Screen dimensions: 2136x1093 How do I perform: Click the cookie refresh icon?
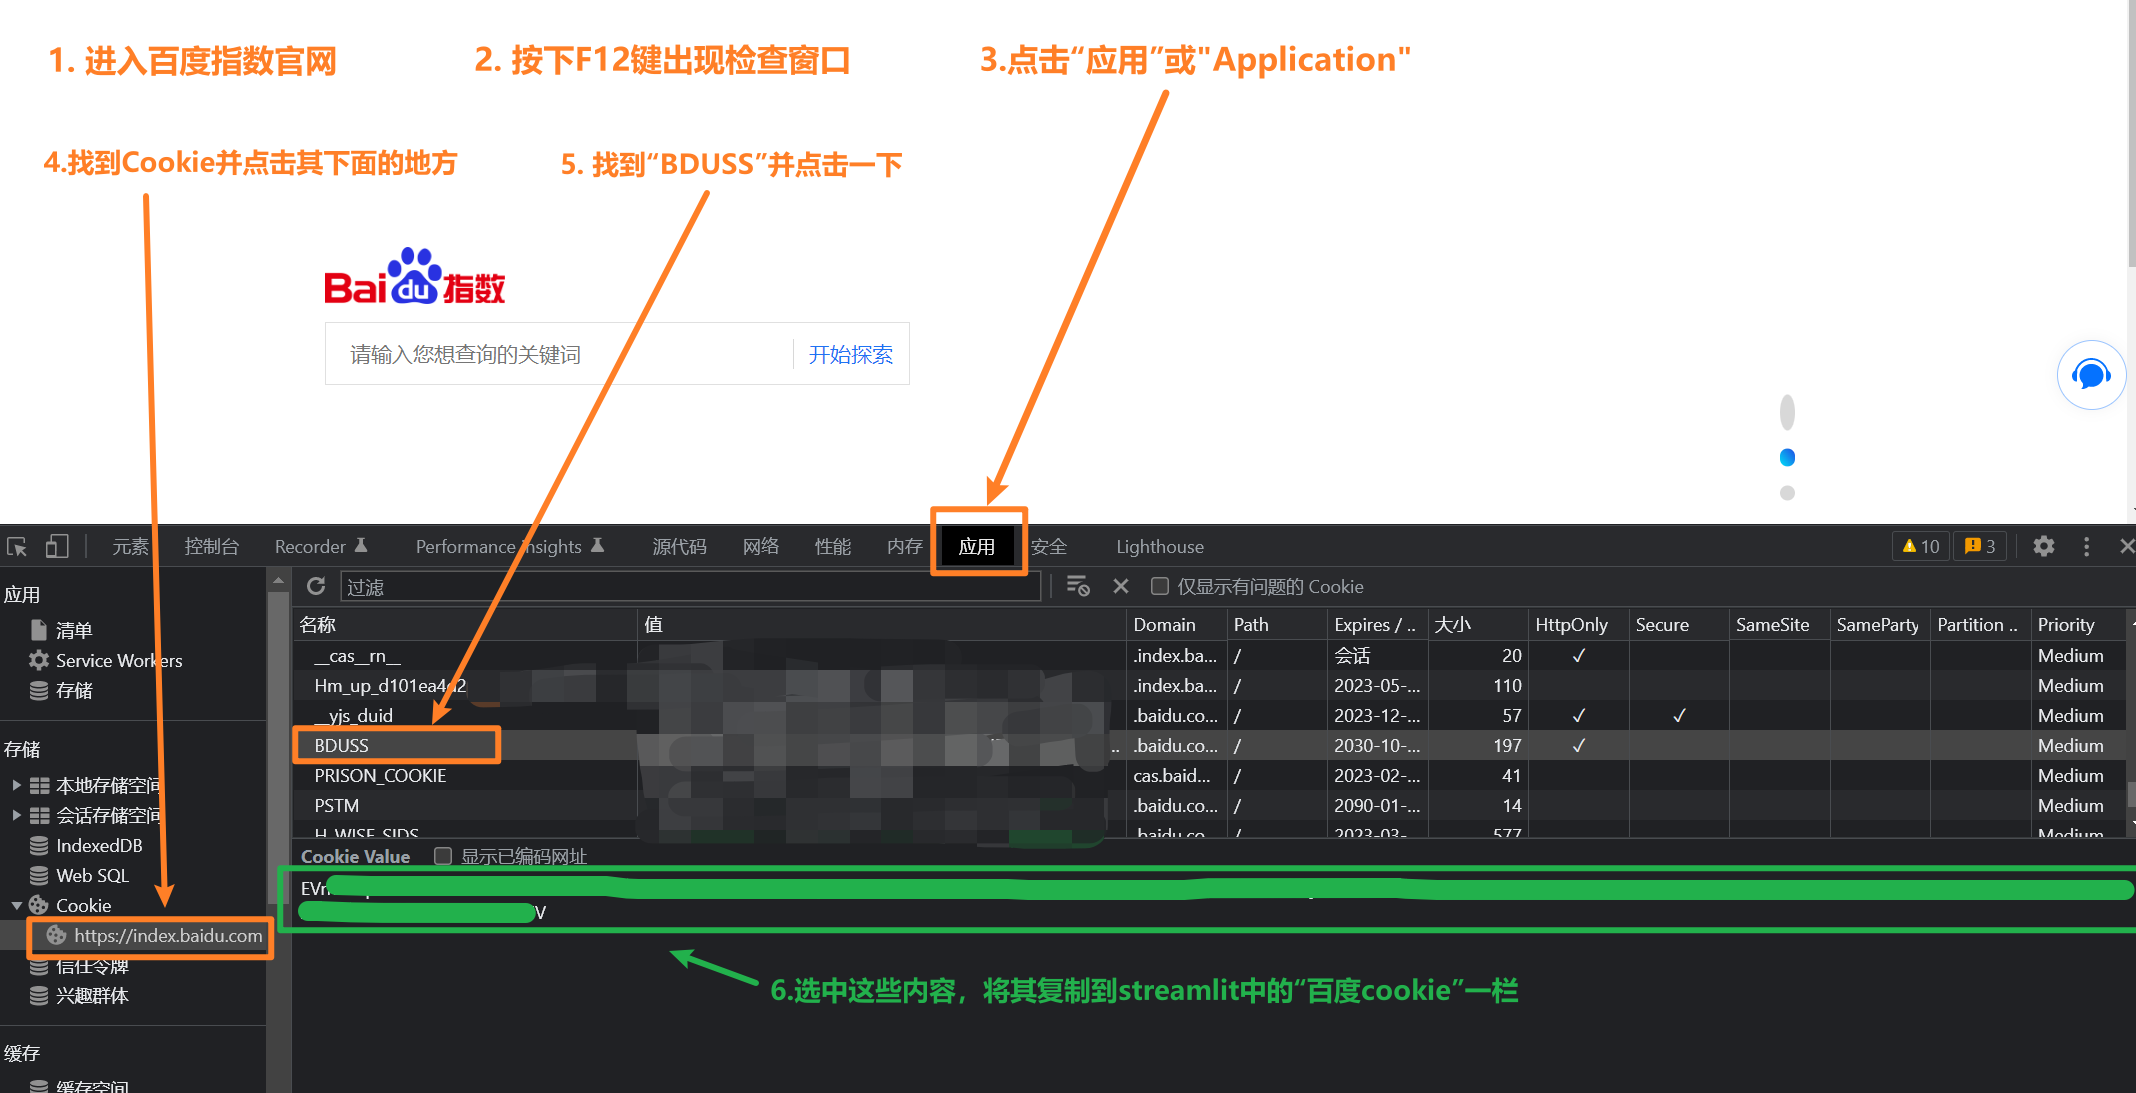coord(316,586)
